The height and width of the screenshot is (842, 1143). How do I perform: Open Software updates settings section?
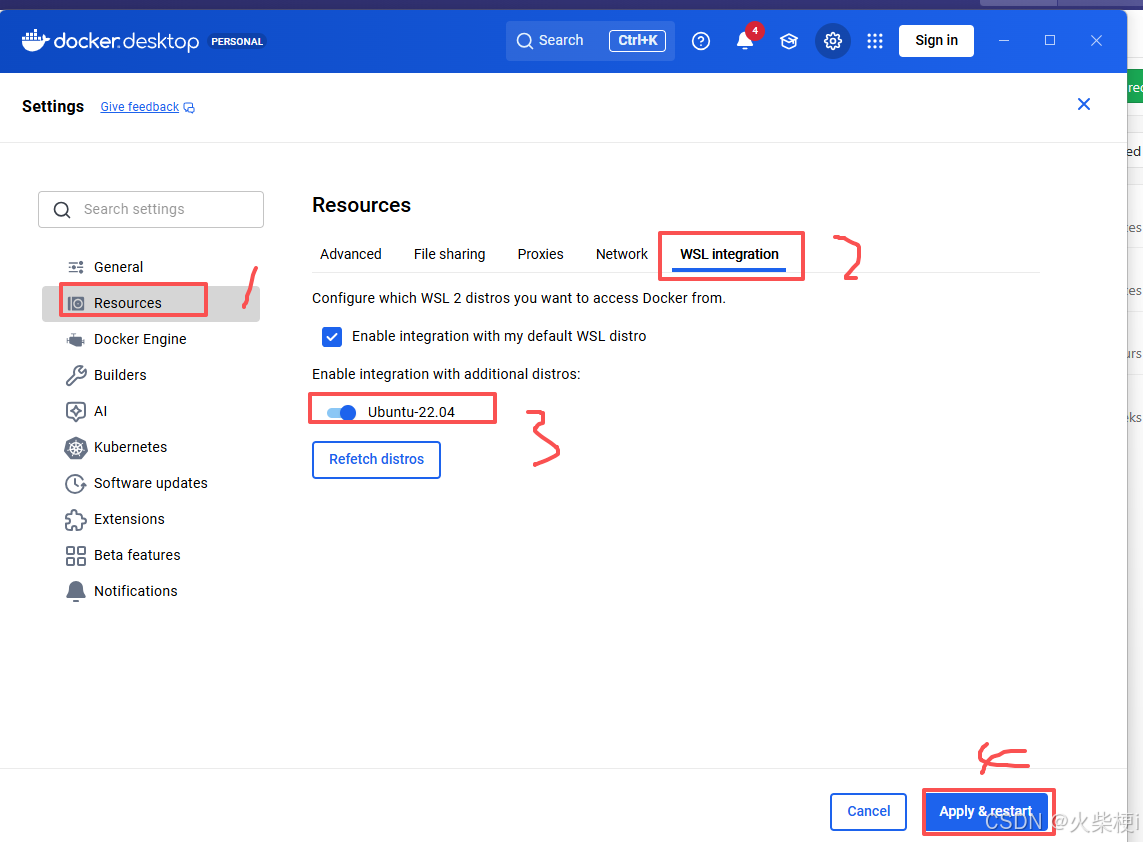[151, 483]
